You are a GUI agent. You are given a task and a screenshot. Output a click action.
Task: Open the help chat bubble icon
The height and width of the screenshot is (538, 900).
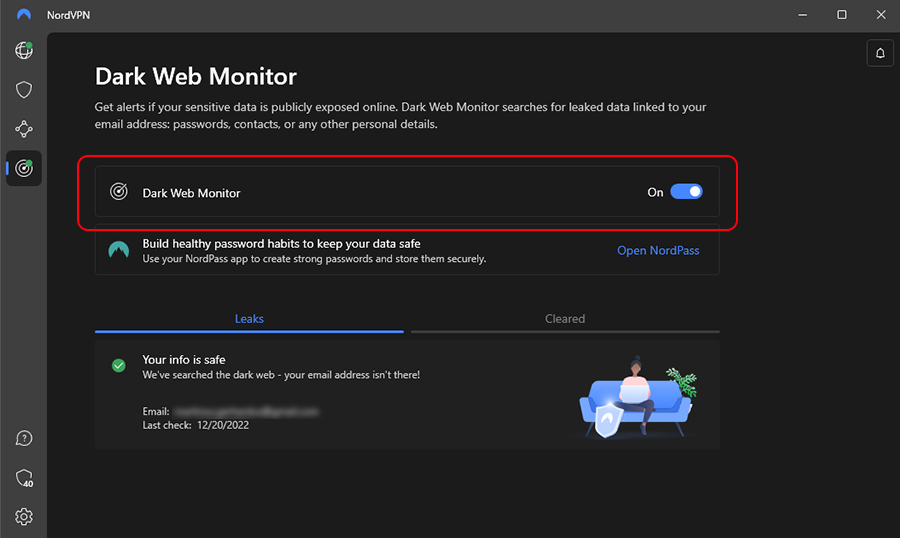tap(24, 439)
